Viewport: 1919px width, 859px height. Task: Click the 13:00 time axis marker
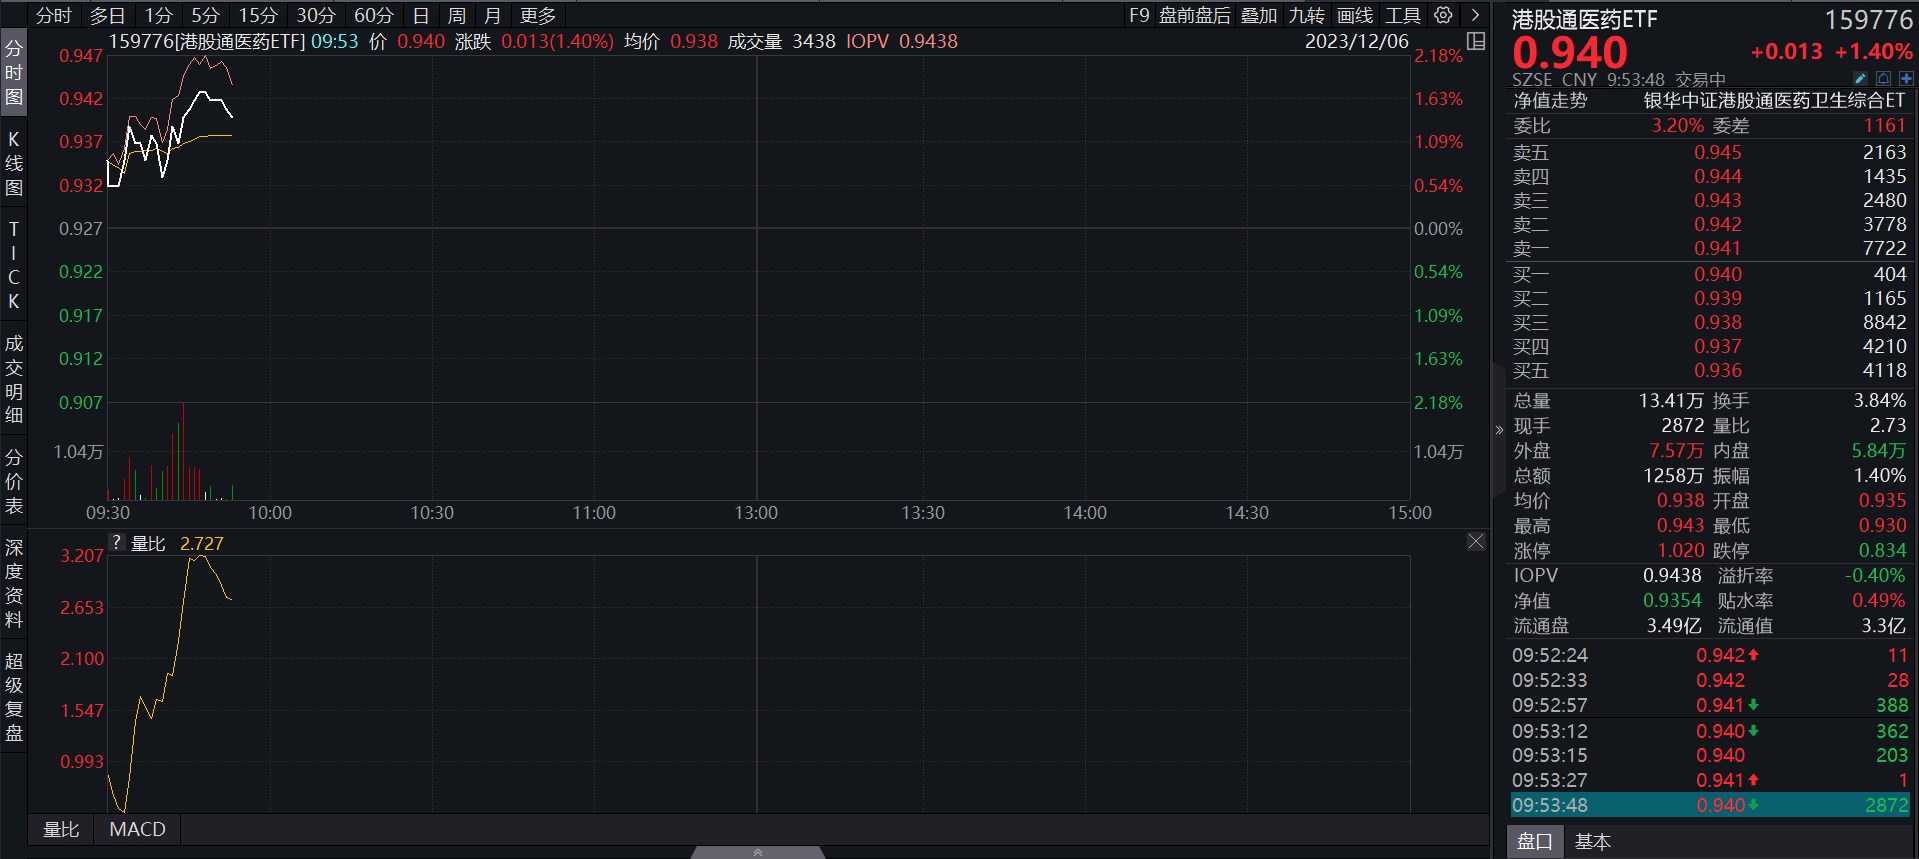(756, 512)
